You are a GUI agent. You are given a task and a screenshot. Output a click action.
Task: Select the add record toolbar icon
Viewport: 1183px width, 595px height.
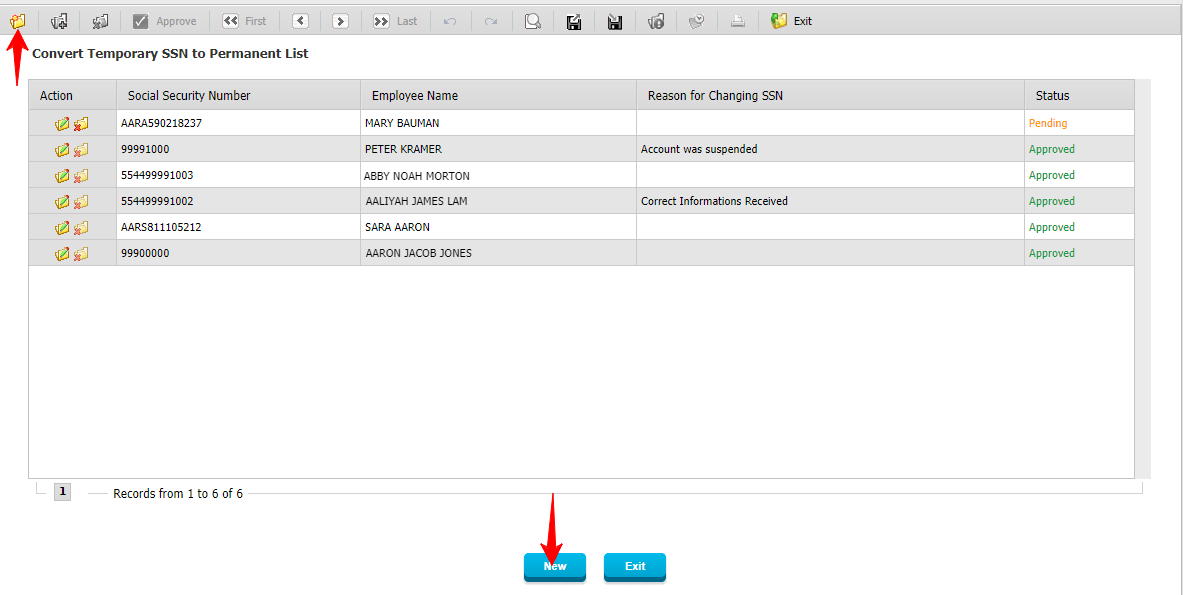[x=60, y=20]
